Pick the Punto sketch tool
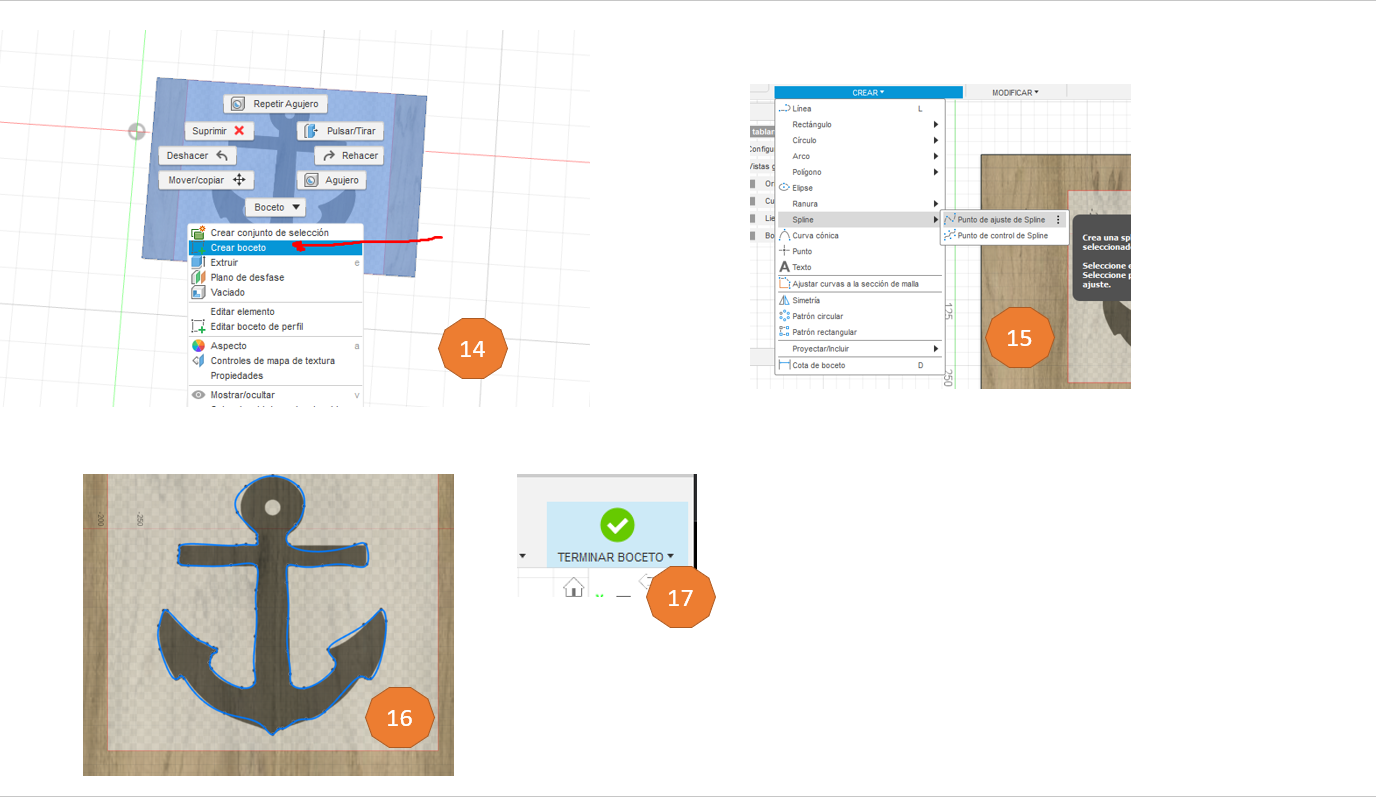This screenshot has width=1376, height=797. click(x=859, y=252)
